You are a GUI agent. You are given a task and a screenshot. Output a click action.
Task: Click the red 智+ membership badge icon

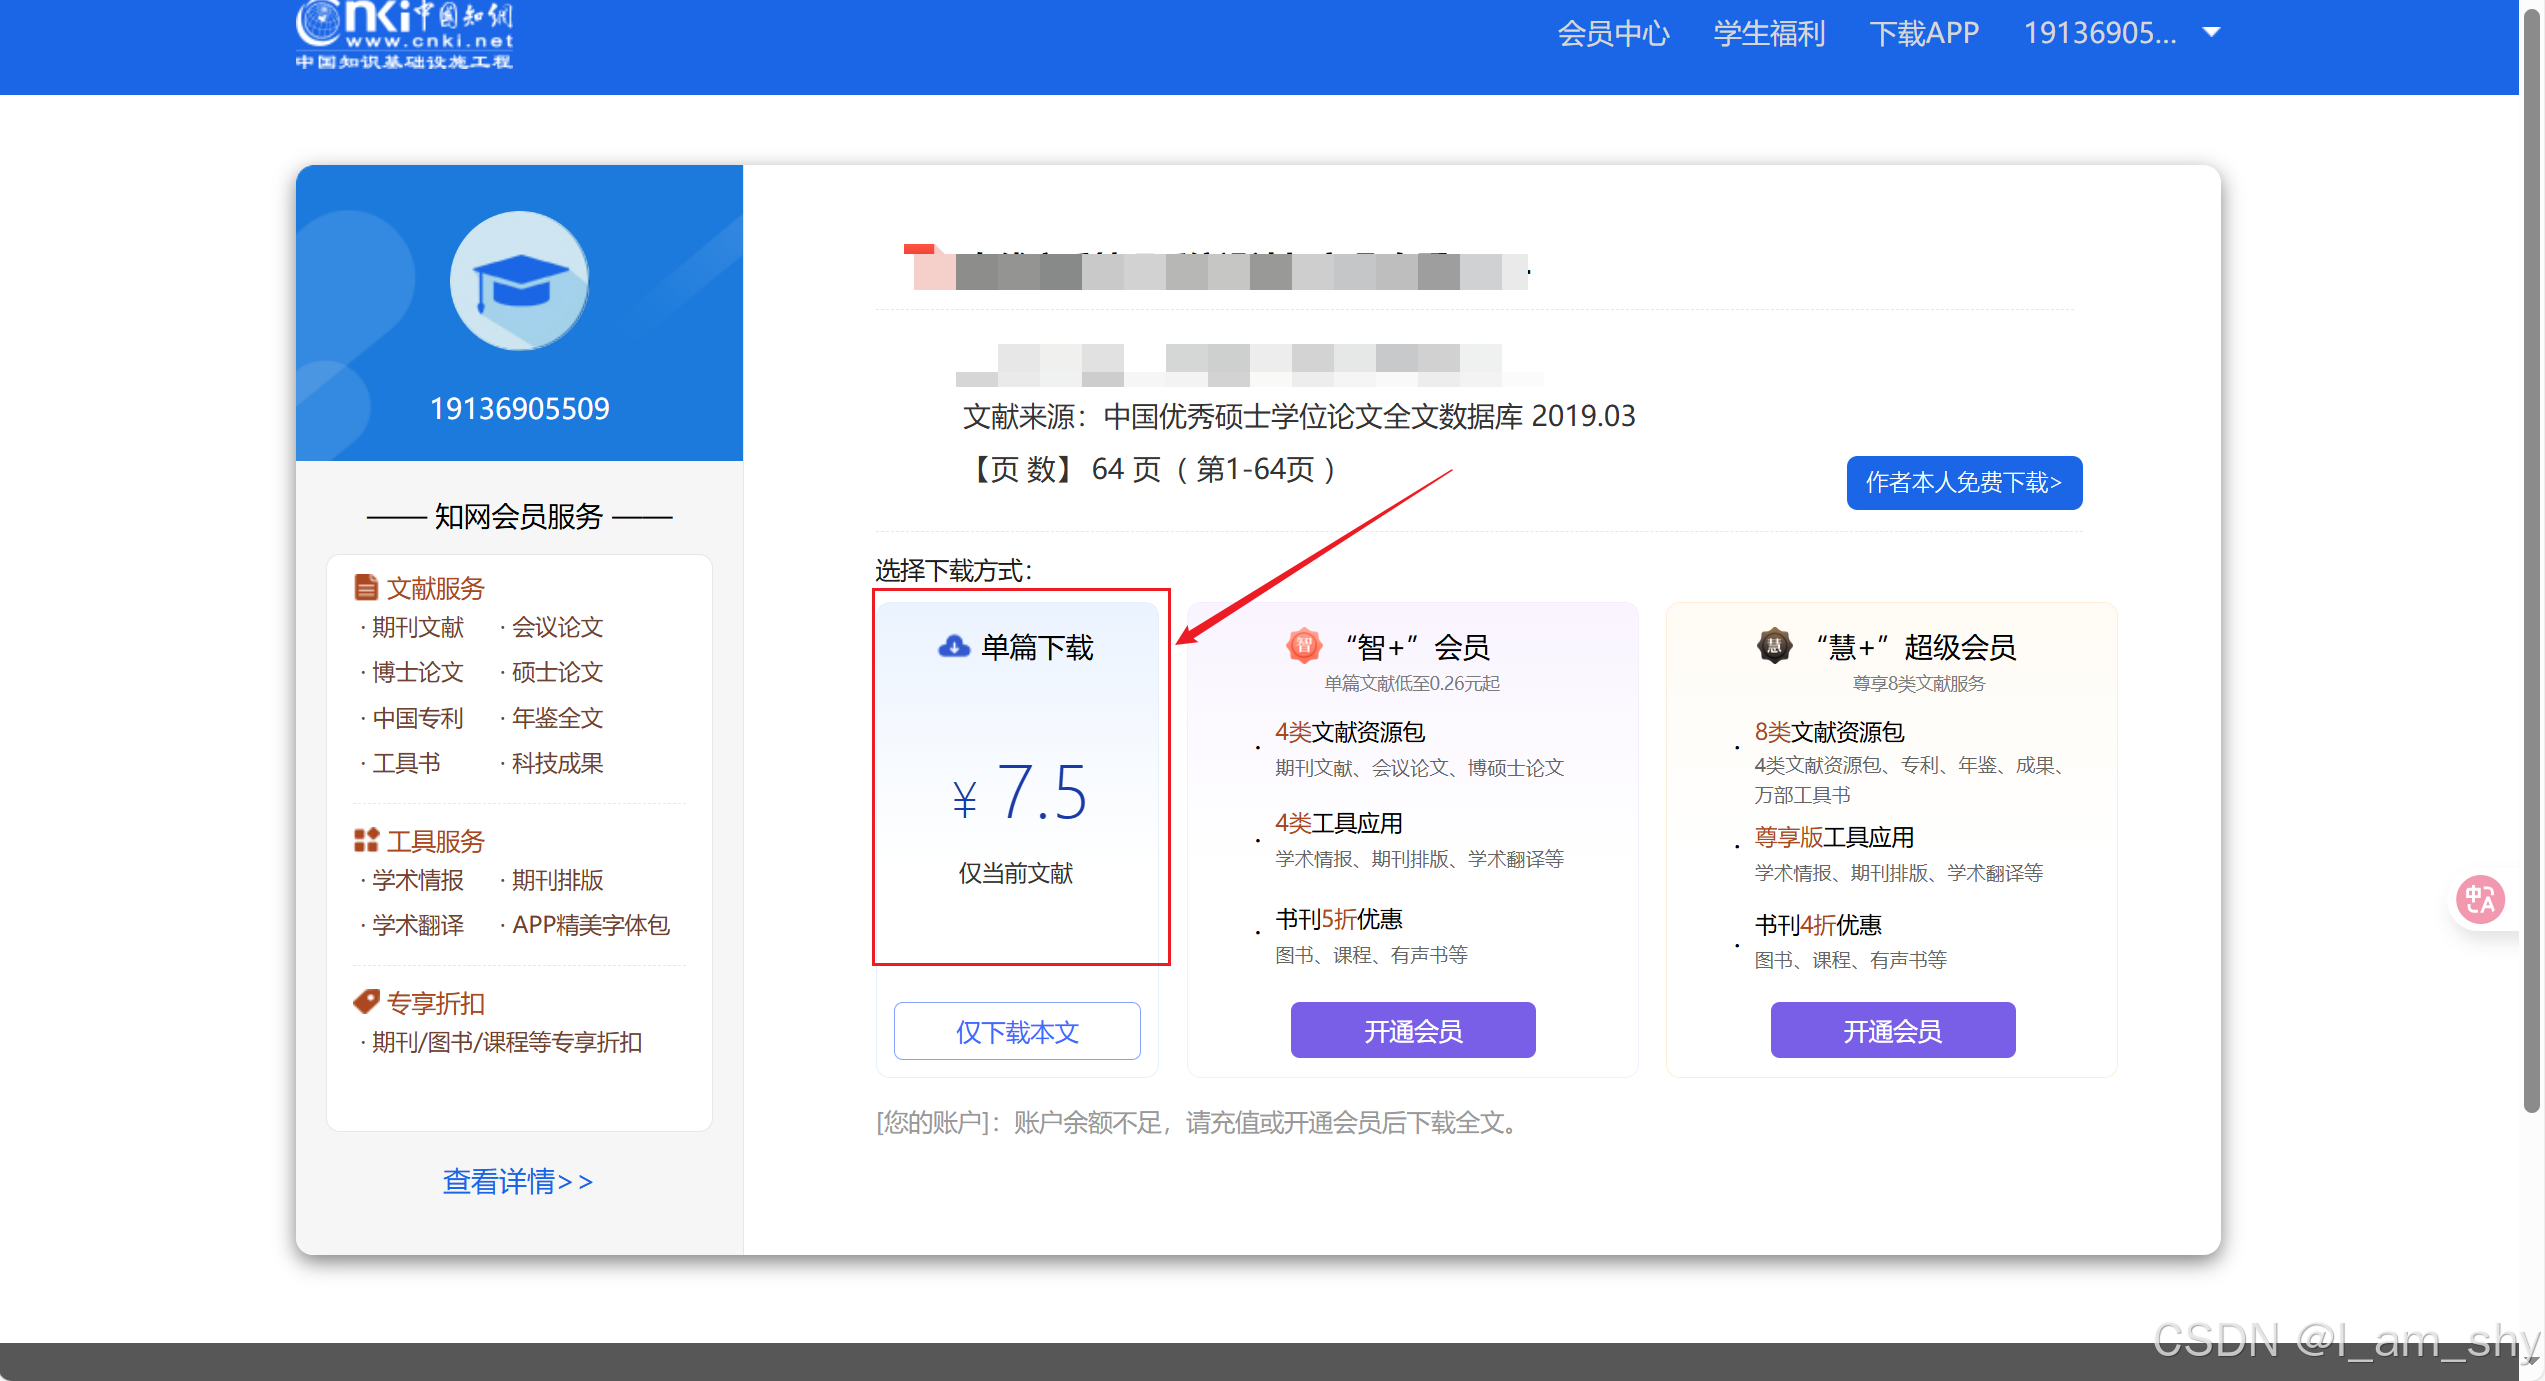point(1304,646)
